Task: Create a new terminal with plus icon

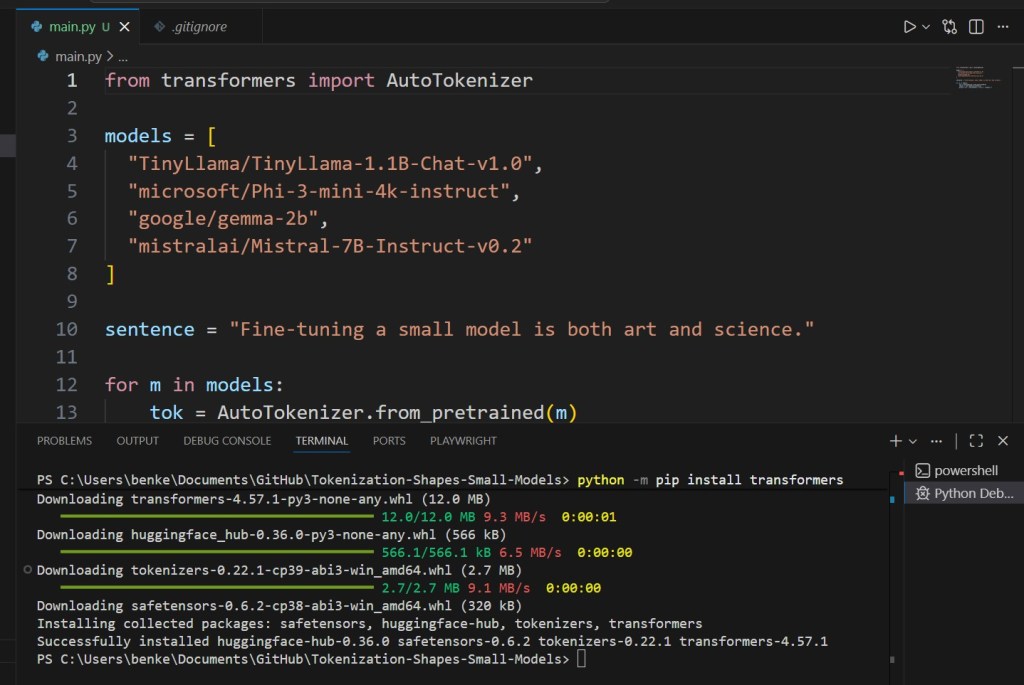Action: click(895, 440)
